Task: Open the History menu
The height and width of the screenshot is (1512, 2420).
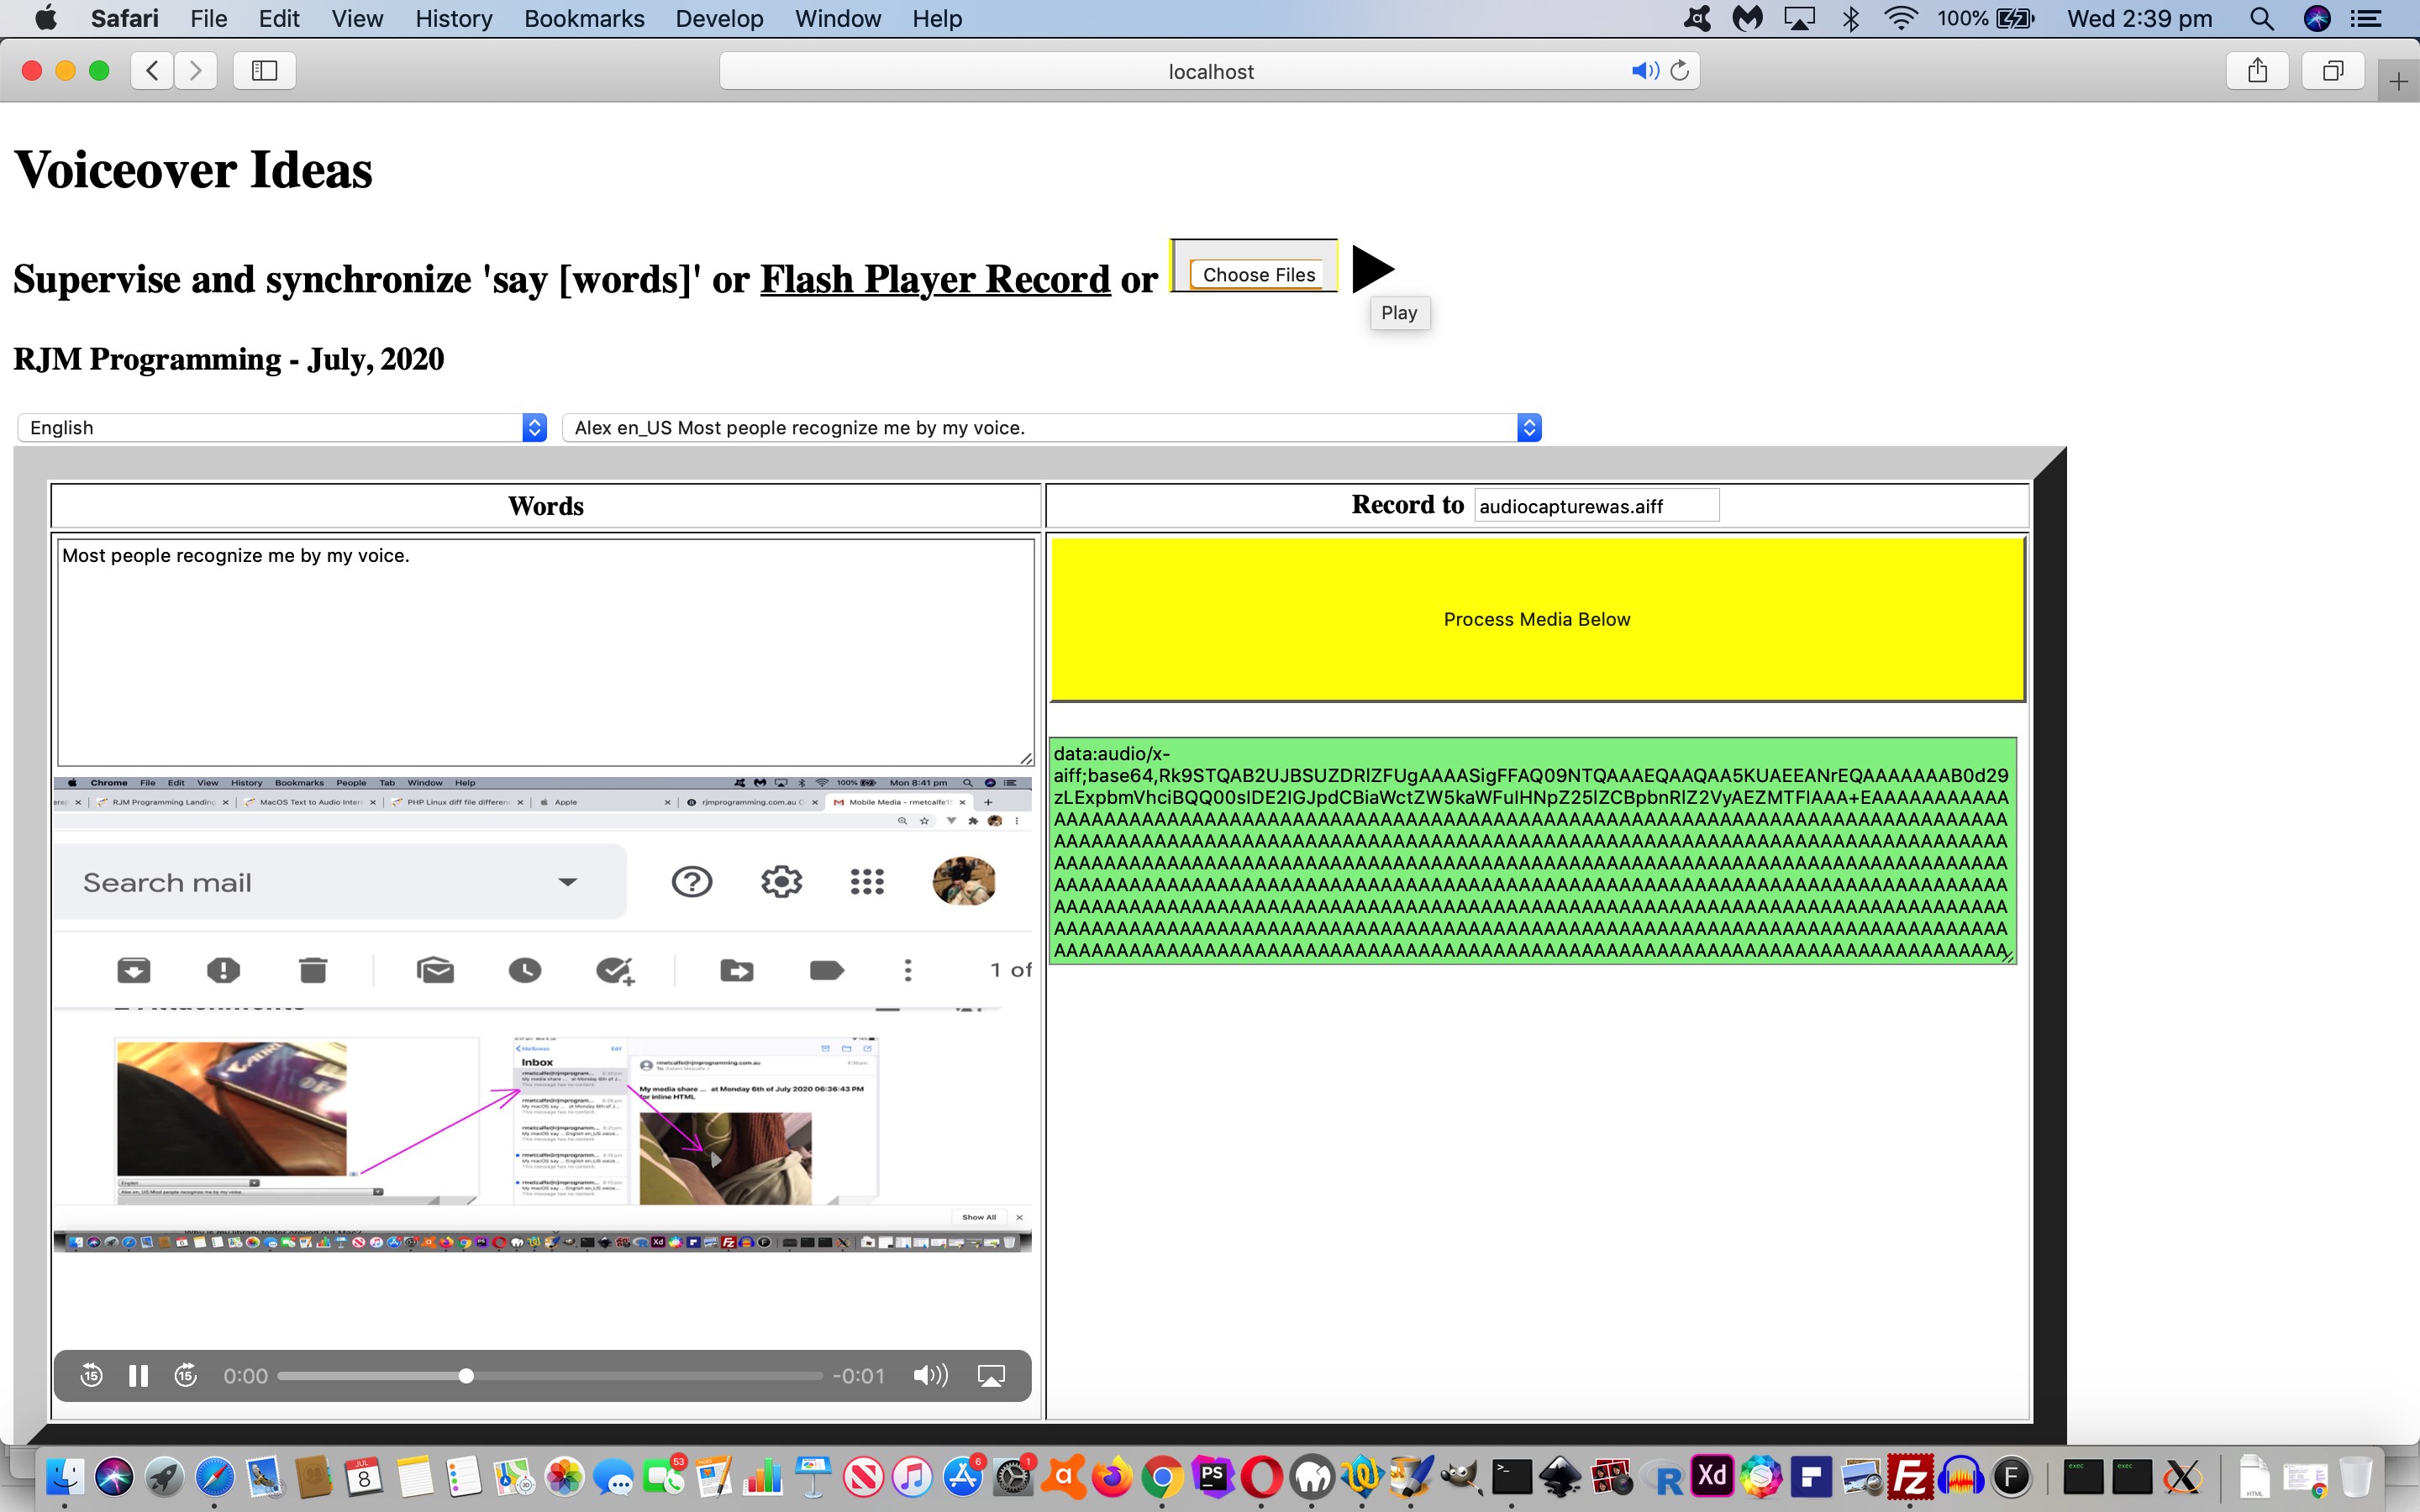Action: [x=453, y=18]
